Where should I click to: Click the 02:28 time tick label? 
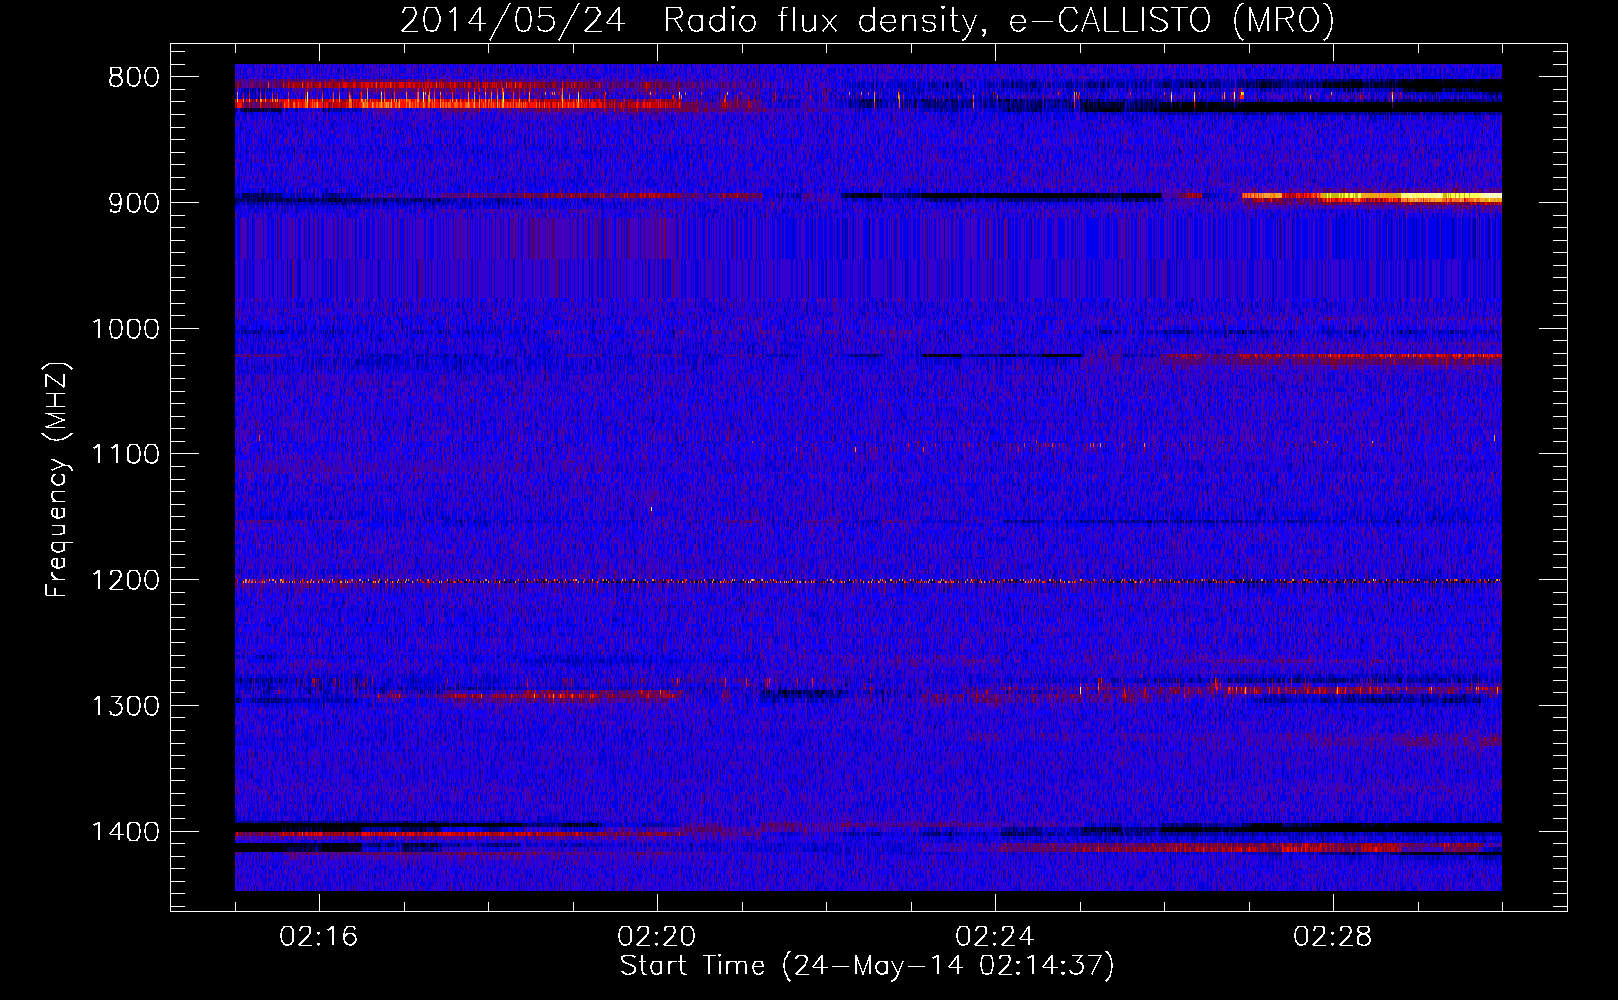(1333, 937)
